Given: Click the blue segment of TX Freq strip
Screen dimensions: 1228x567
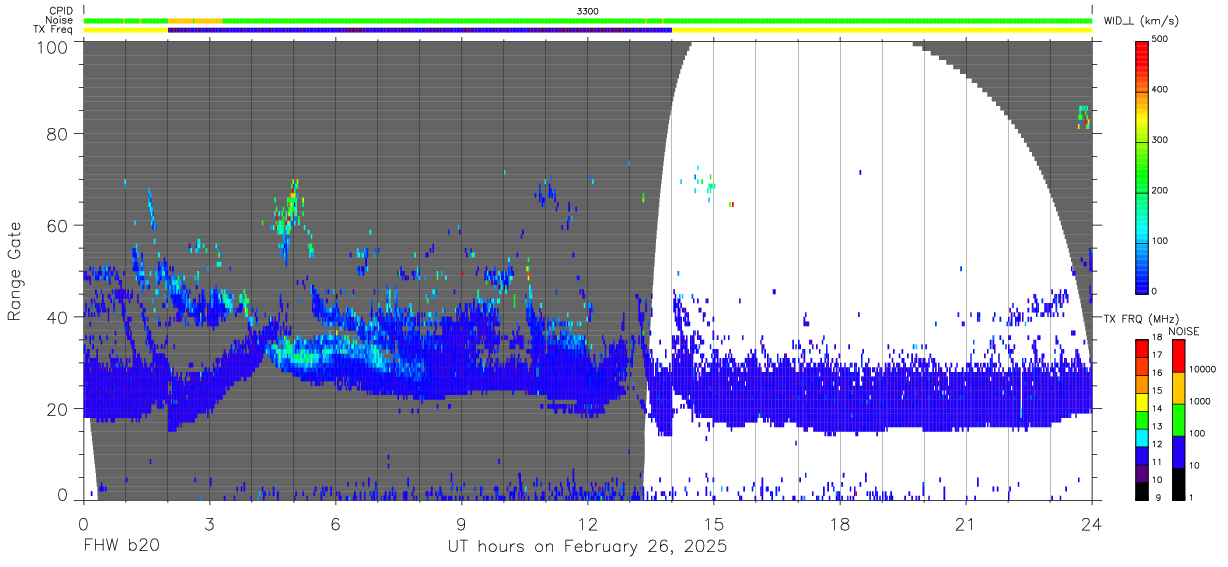Looking at the screenshot, I should pos(420,30).
